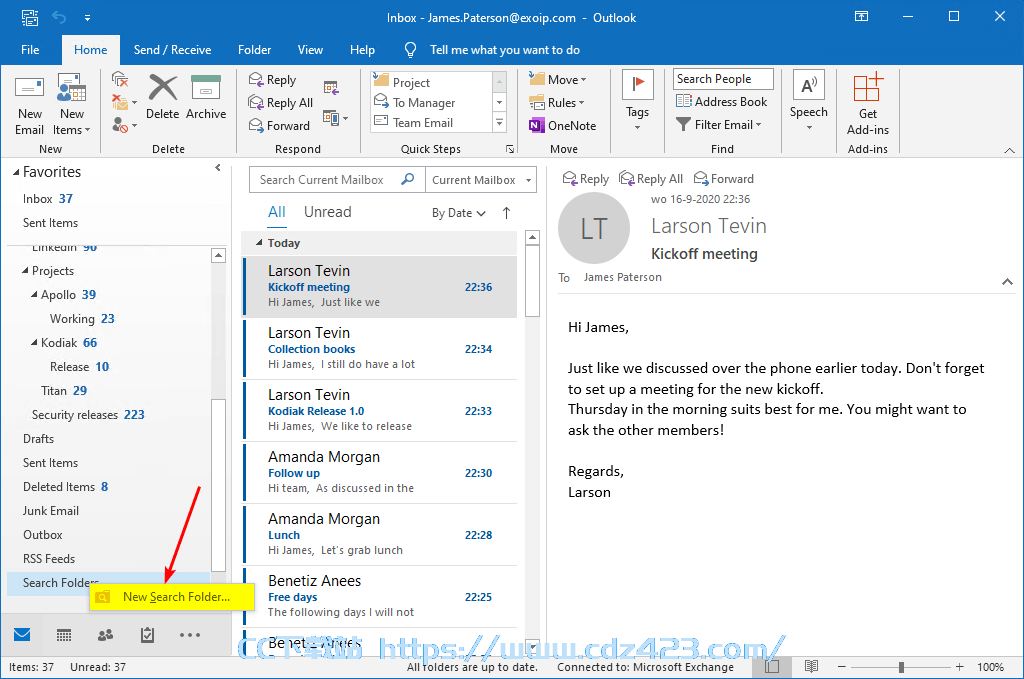Open the Filter Email dropdown
1024x679 pixels.
pos(719,124)
